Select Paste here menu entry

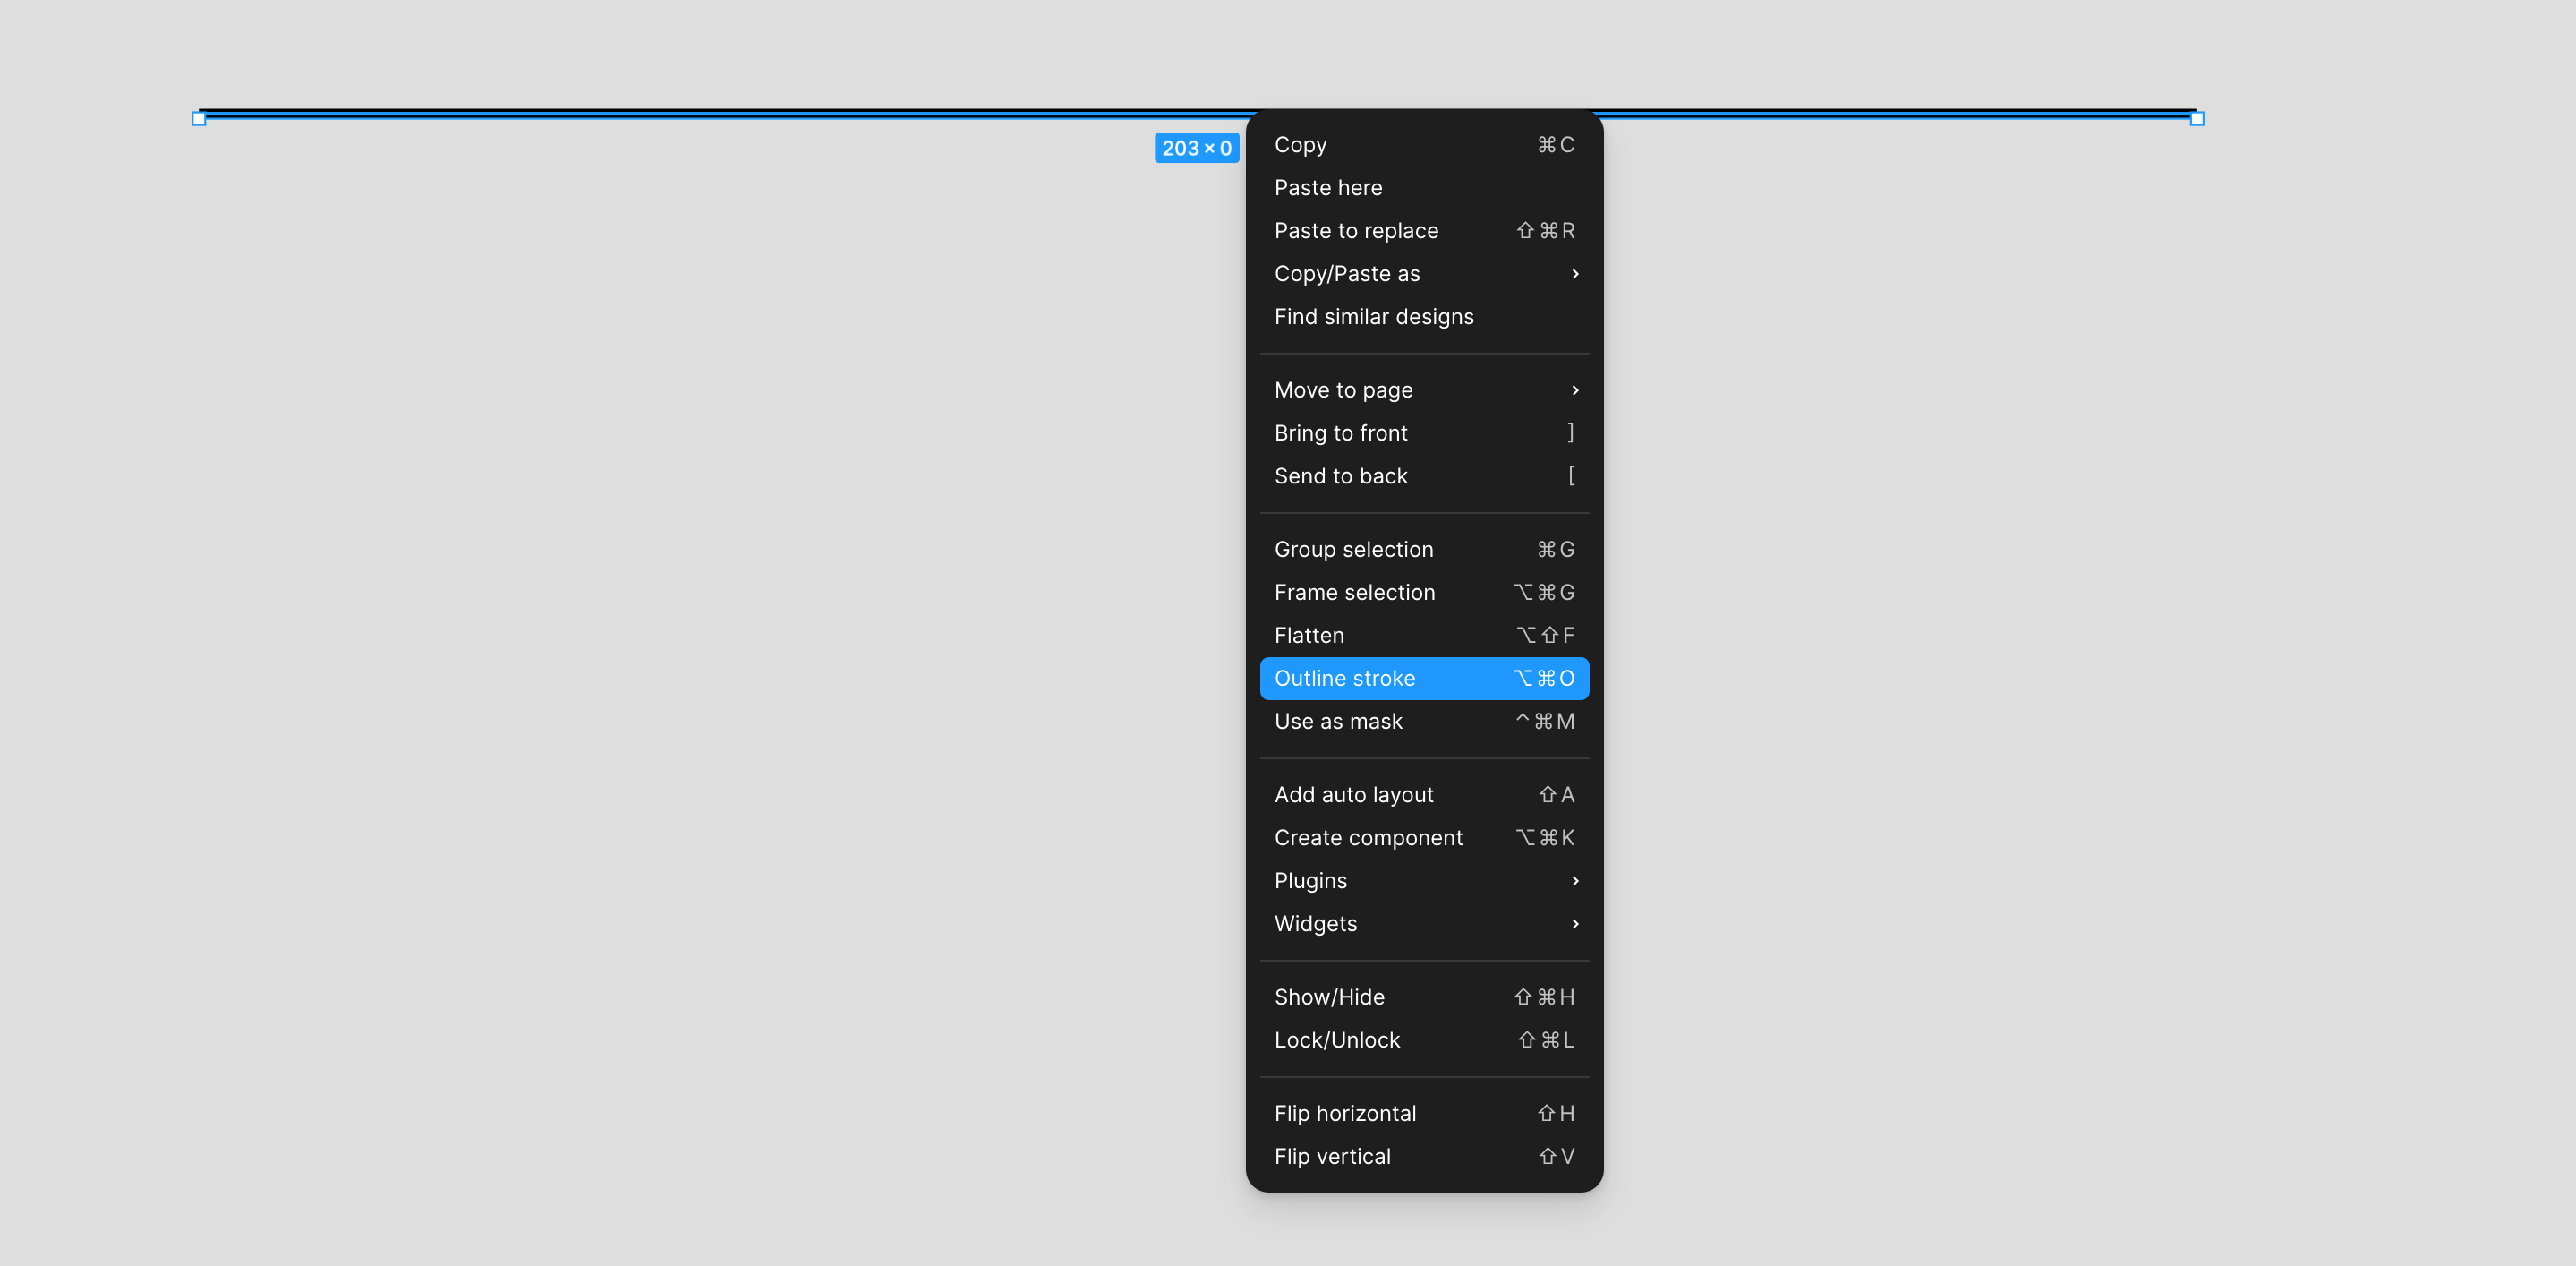[1424, 188]
